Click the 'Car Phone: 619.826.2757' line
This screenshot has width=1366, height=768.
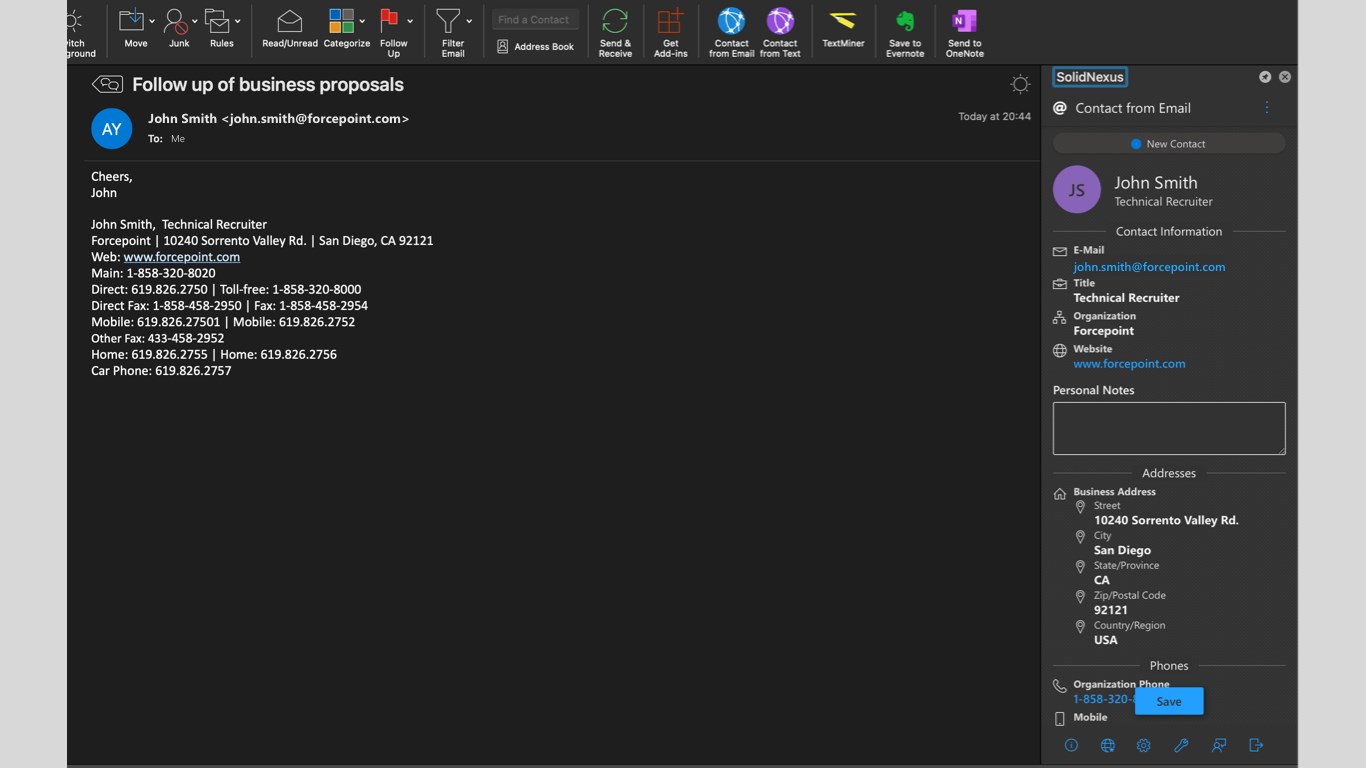161,371
